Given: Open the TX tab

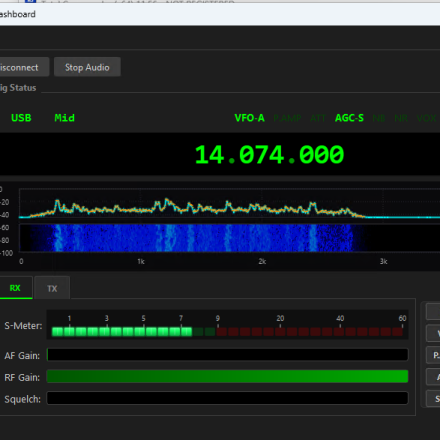Looking at the screenshot, I should (52, 288).
